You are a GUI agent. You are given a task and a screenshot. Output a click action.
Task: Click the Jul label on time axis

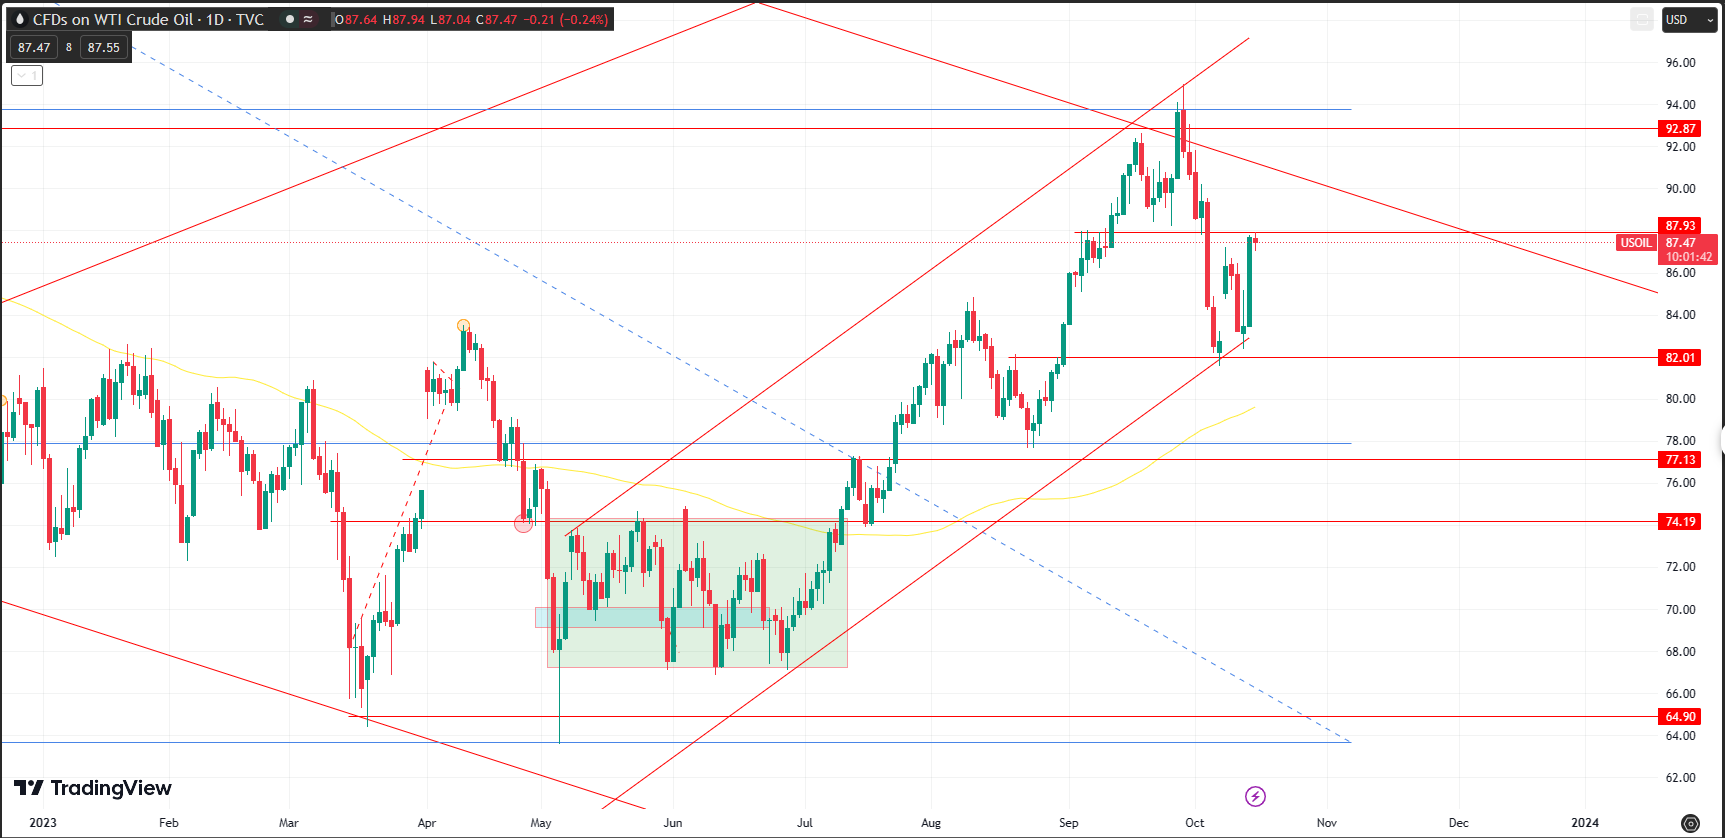pos(805,823)
